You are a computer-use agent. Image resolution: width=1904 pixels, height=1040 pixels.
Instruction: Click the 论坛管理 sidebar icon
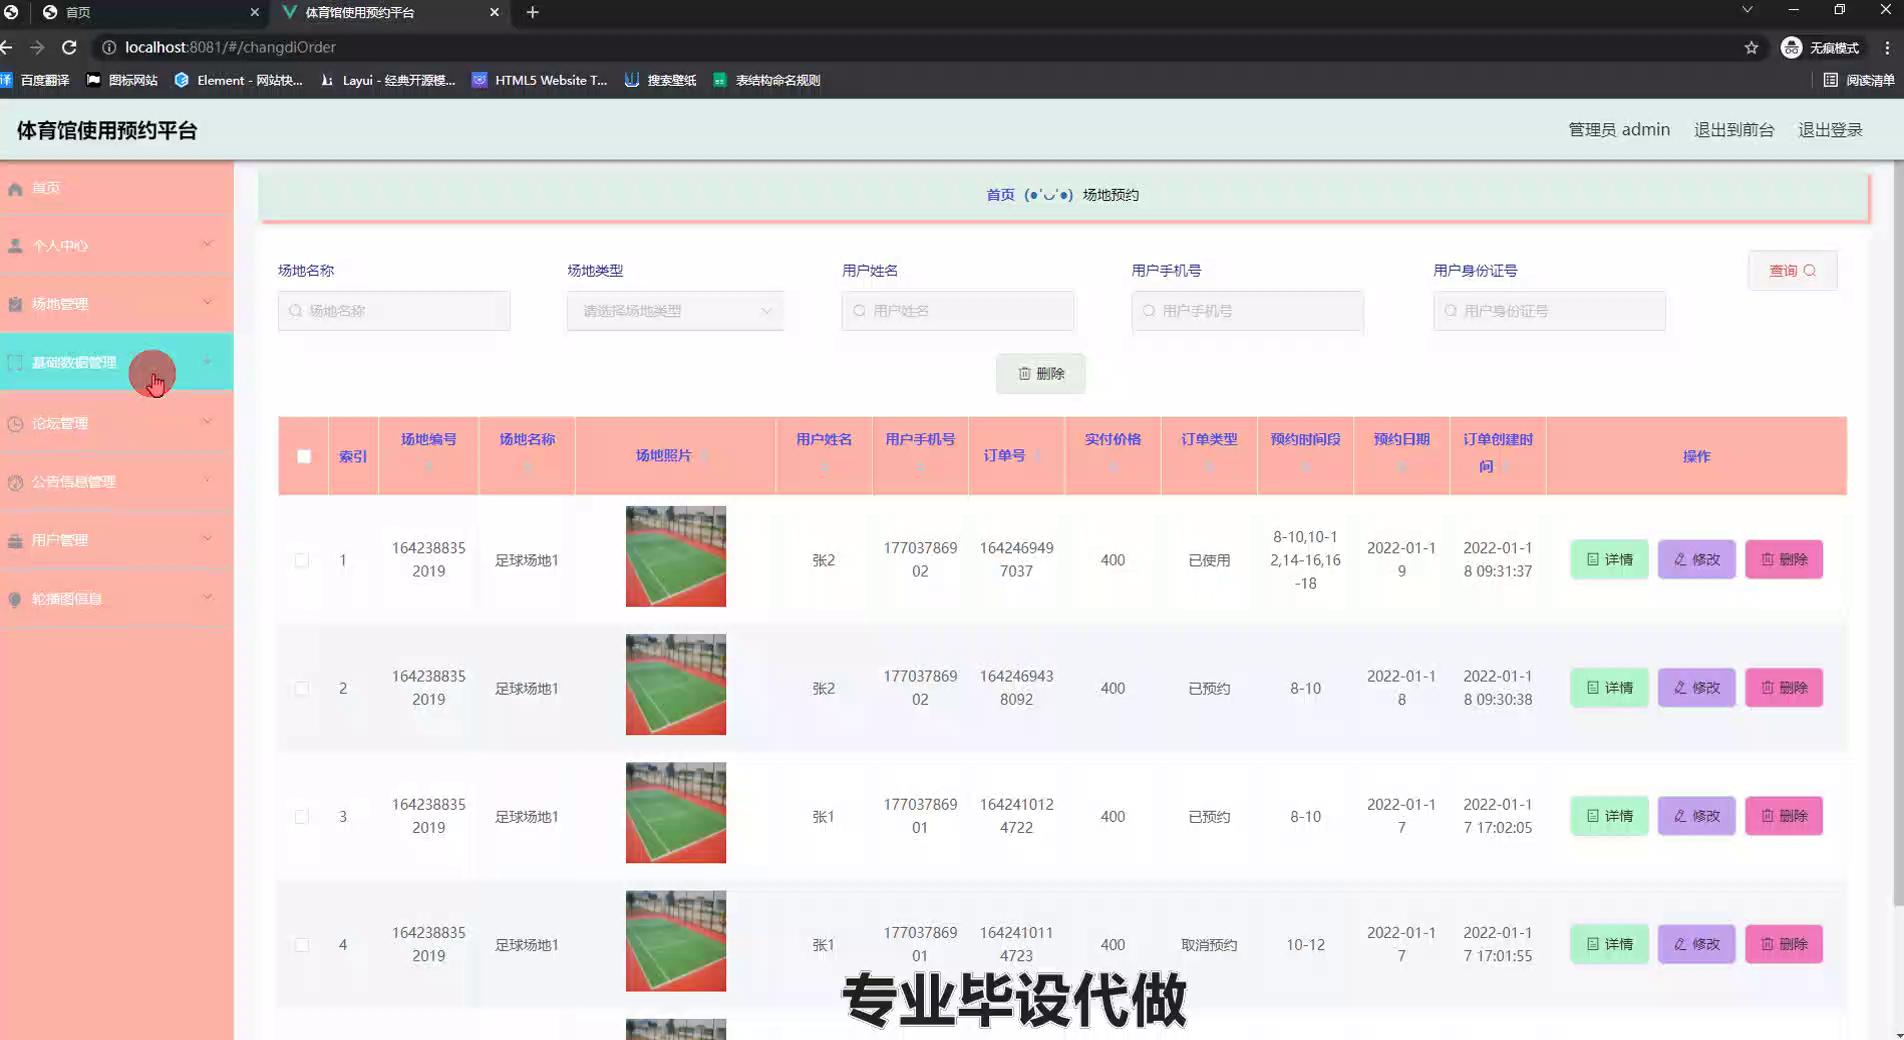point(15,424)
